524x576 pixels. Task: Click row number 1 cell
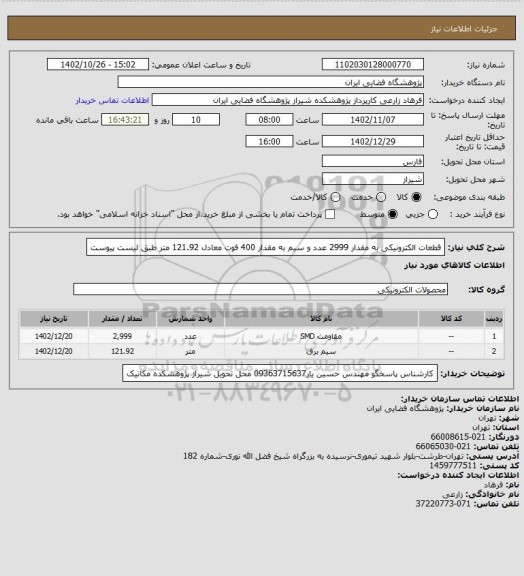click(494, 336)
